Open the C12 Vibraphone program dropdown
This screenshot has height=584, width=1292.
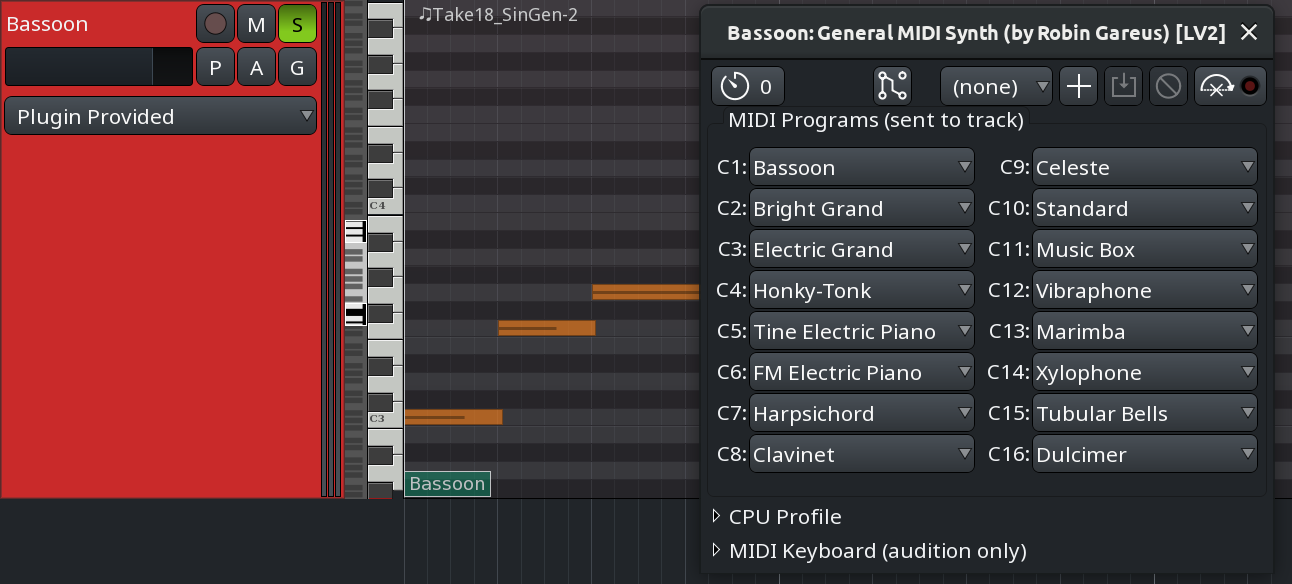click(1145, 290)
